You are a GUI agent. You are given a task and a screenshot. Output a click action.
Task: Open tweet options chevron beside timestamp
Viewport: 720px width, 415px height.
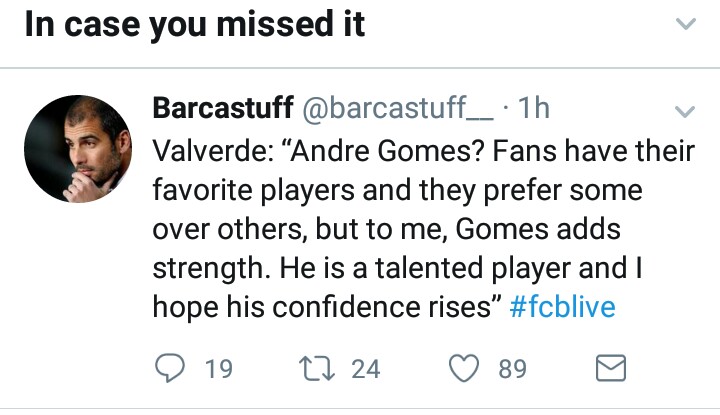click(x=685, y=110)
